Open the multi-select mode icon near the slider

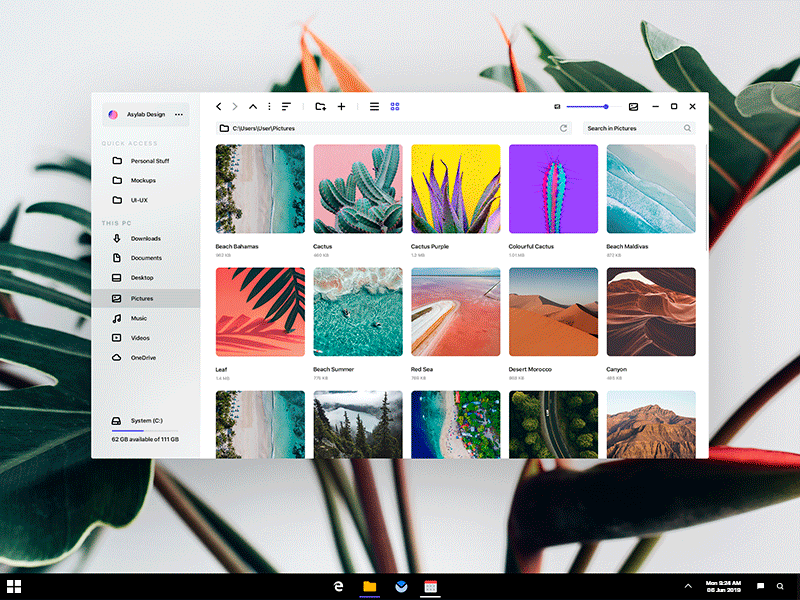633,106
